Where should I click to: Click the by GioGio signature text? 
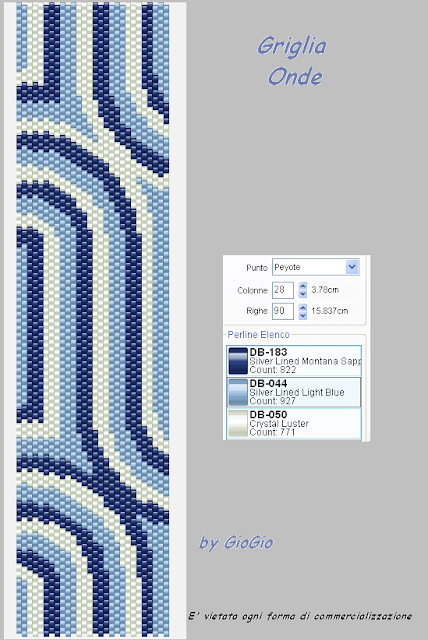(x=236, y=543)
